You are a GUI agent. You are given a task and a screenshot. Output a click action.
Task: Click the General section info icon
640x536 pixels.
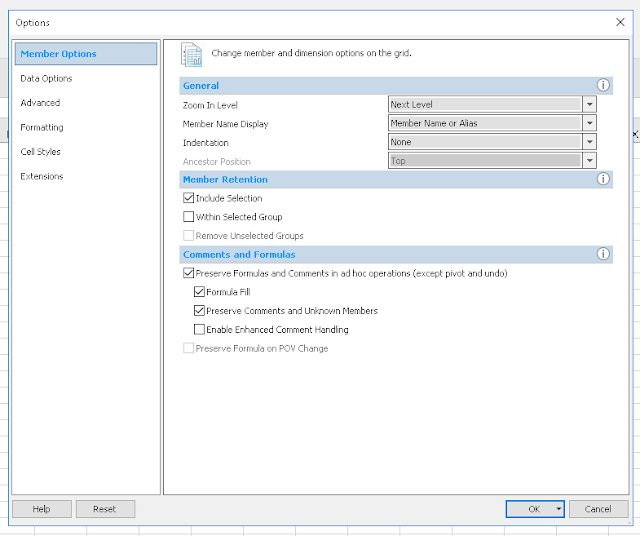point(603,86)
